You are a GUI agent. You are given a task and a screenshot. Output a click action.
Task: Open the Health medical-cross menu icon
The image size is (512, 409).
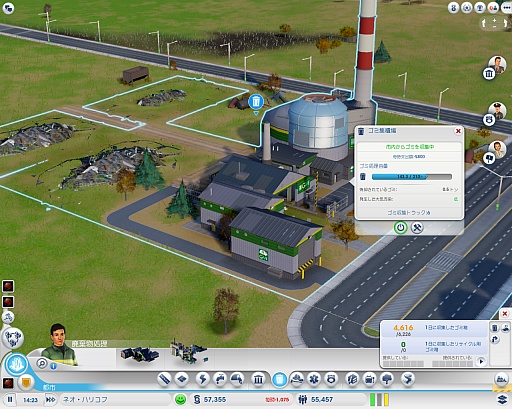coord(314,379)
